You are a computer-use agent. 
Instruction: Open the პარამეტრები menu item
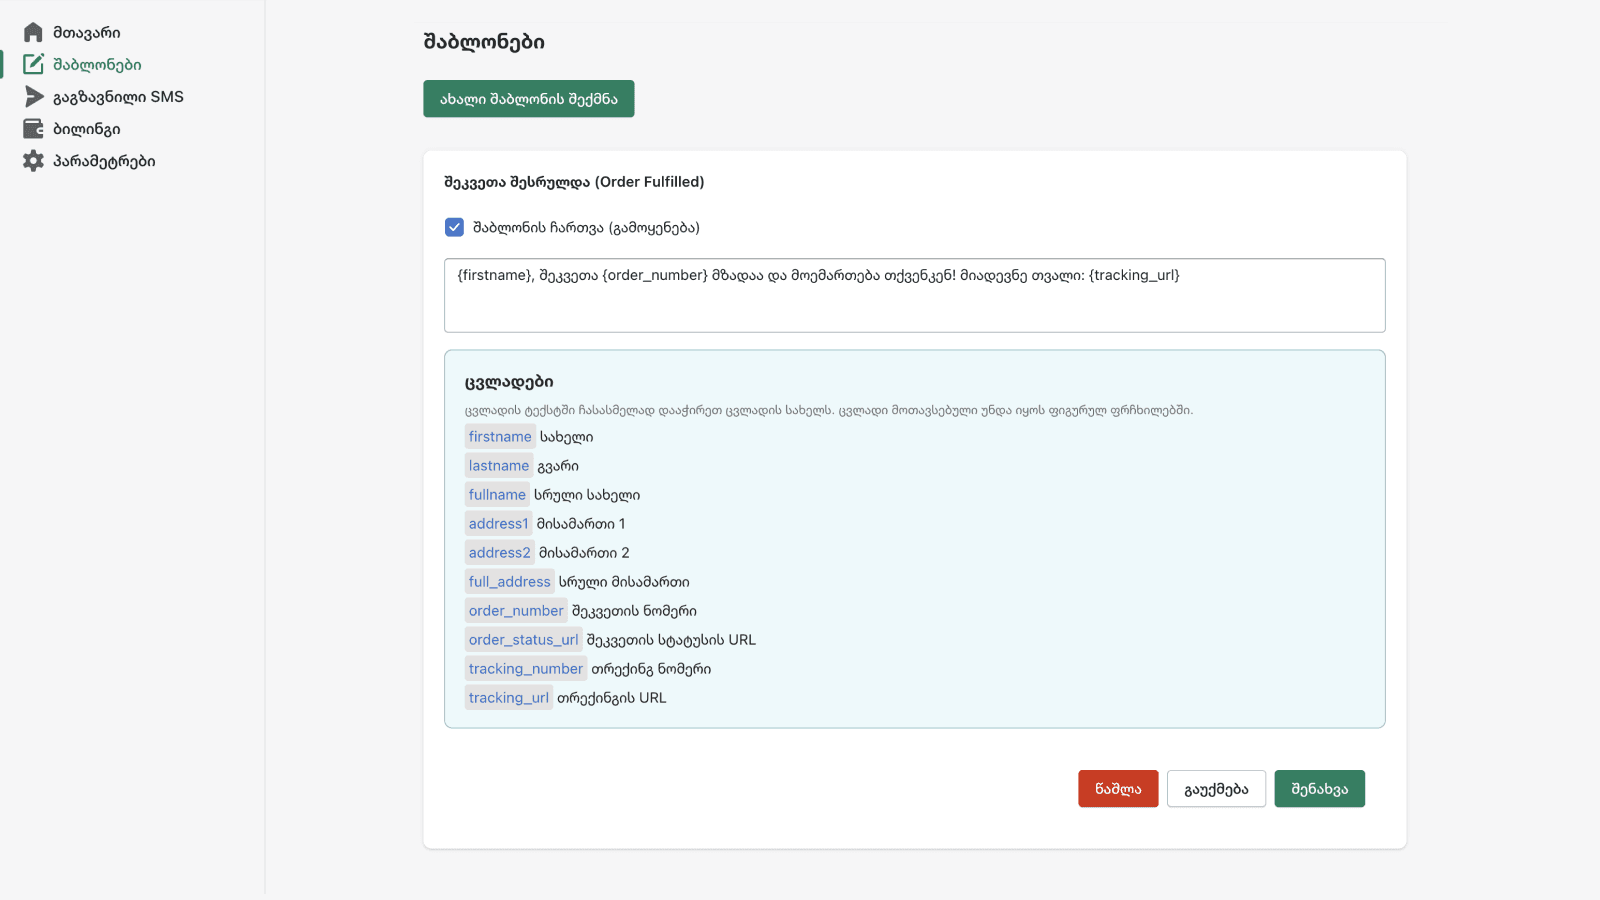[x=104, y=161]
